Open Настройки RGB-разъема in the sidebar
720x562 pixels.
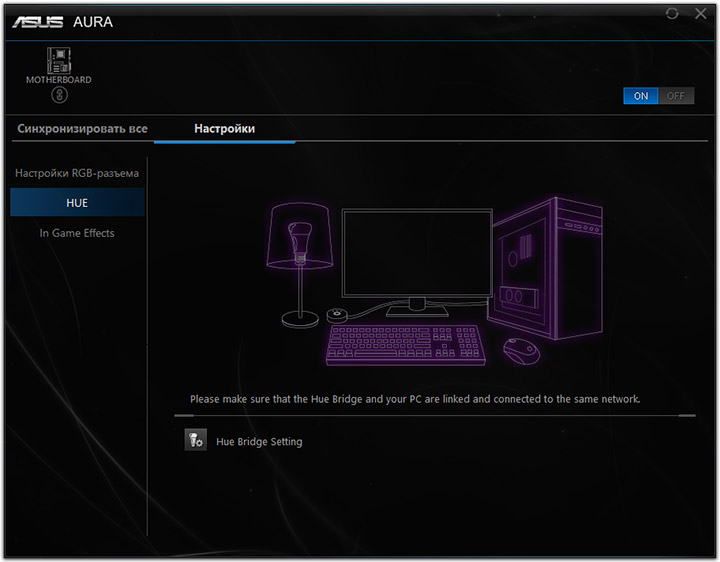(x=77, y=173)
